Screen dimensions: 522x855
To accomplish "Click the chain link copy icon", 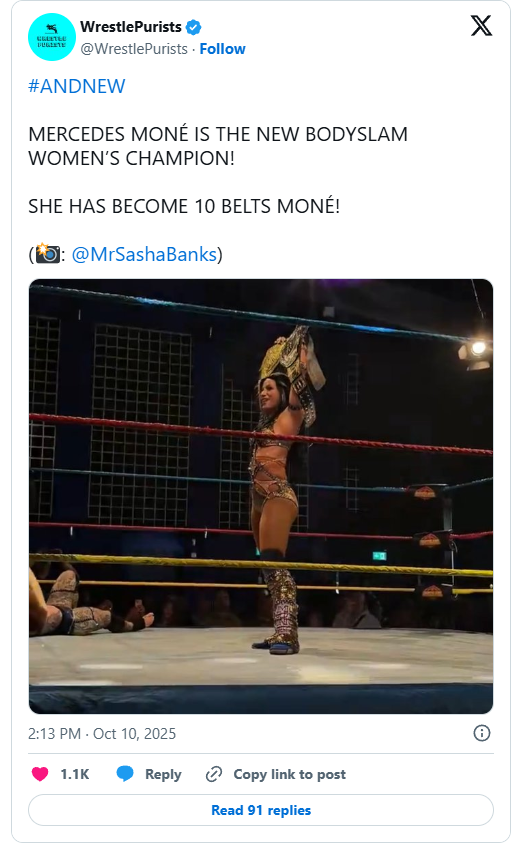I will (x=214, y=774).
